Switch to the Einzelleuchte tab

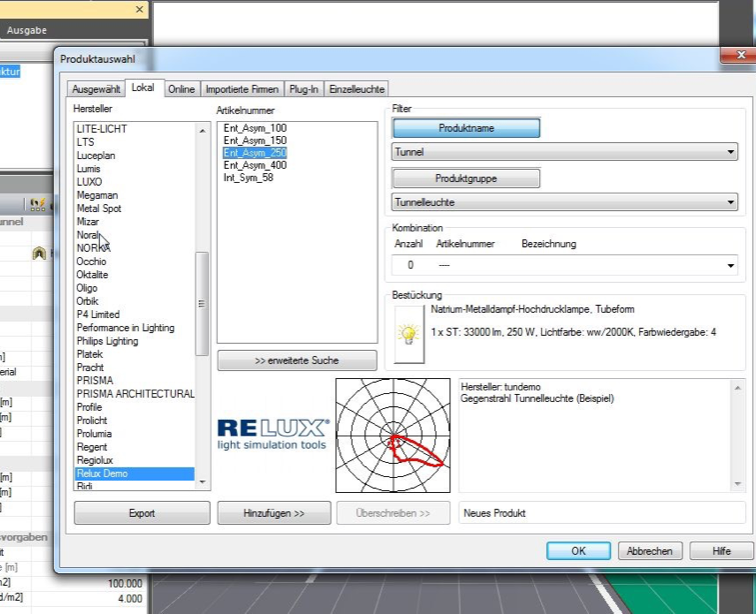(357, 89)
